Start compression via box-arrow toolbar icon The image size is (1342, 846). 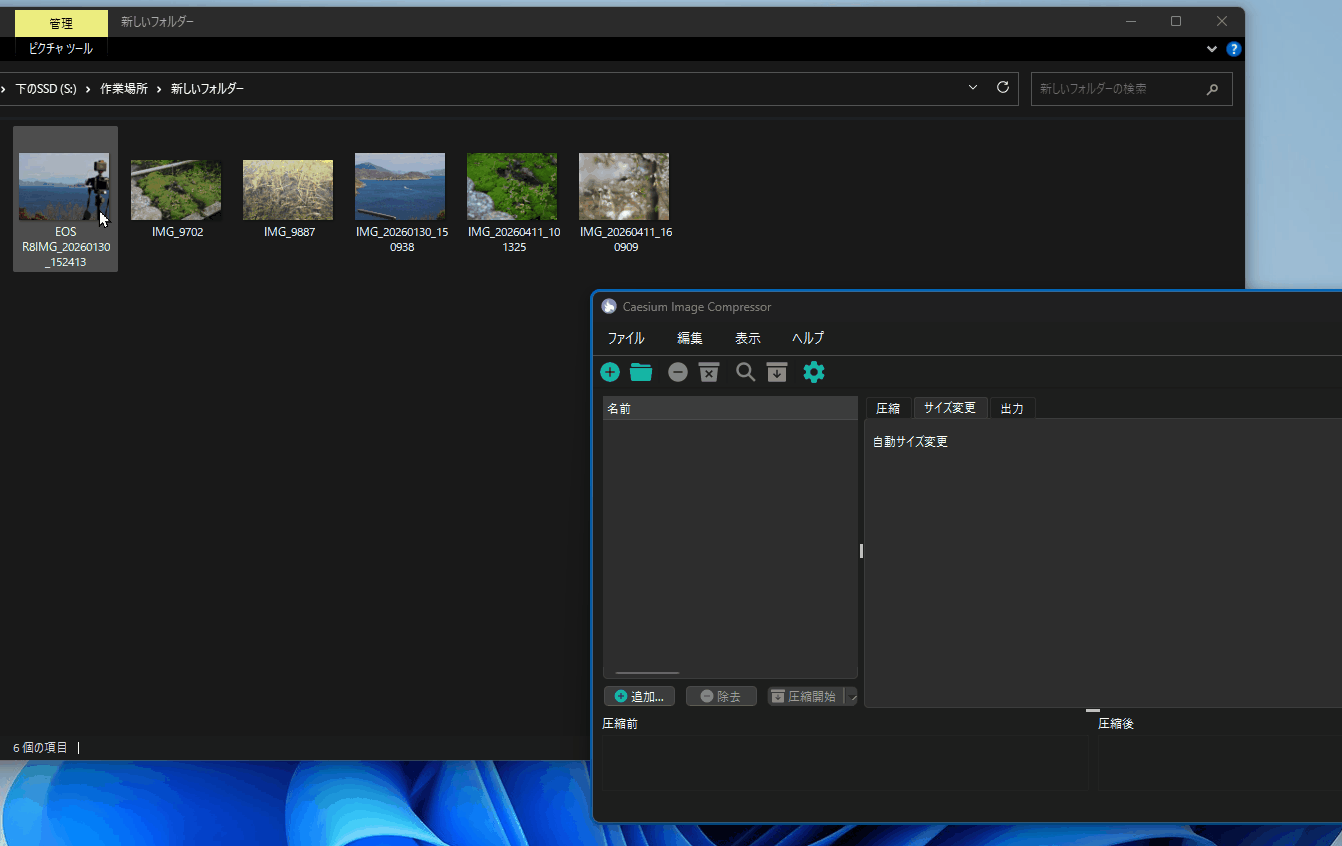pos(777,372)
